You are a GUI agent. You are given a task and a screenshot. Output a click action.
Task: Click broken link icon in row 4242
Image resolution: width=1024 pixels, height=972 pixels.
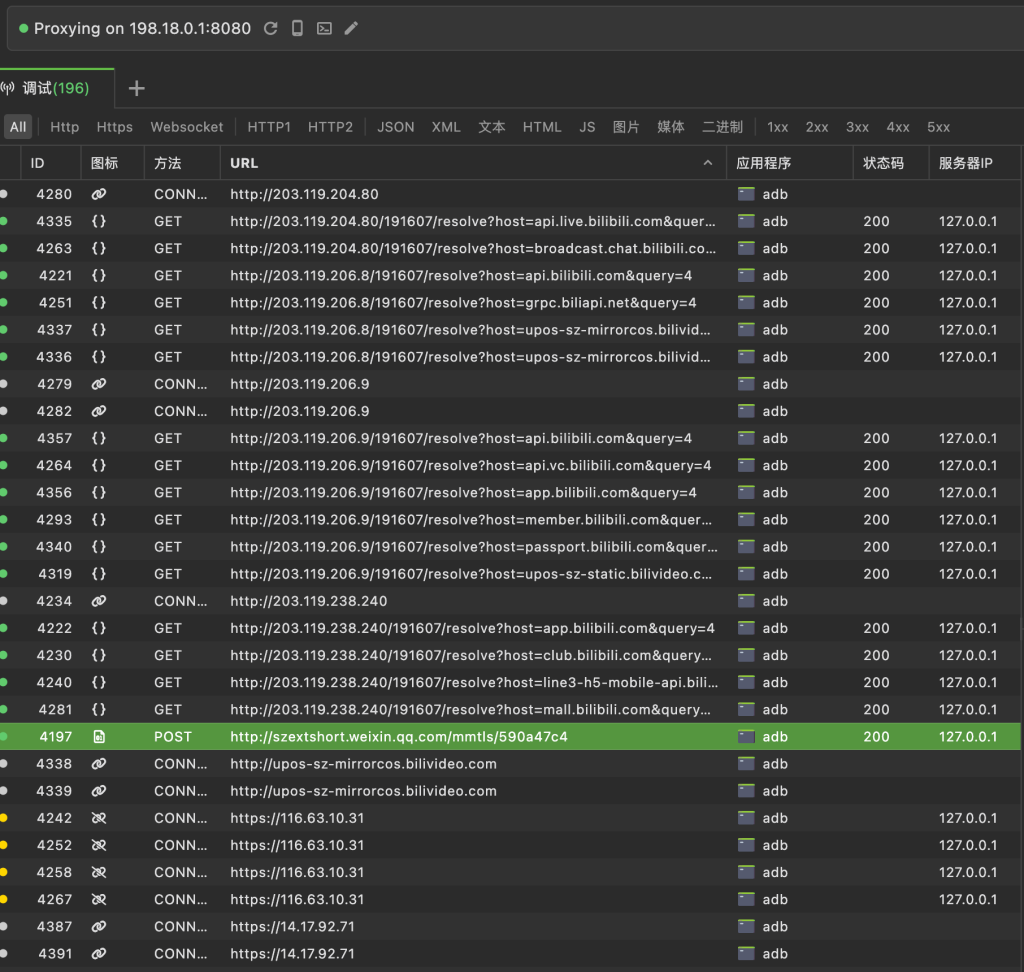pyautogui.click(x=99, y=818)
